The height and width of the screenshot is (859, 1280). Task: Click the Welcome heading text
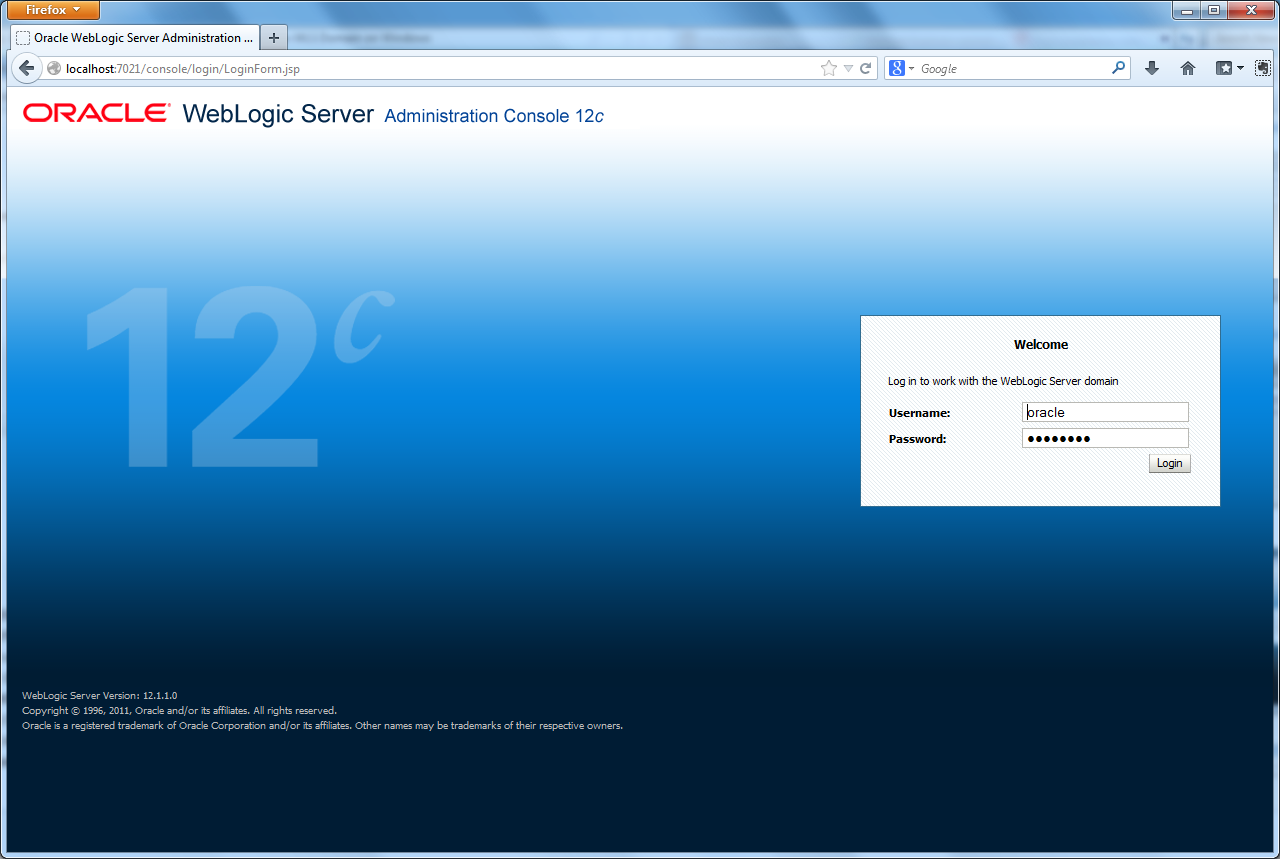pyautogui.click(x=1041, y=345)
